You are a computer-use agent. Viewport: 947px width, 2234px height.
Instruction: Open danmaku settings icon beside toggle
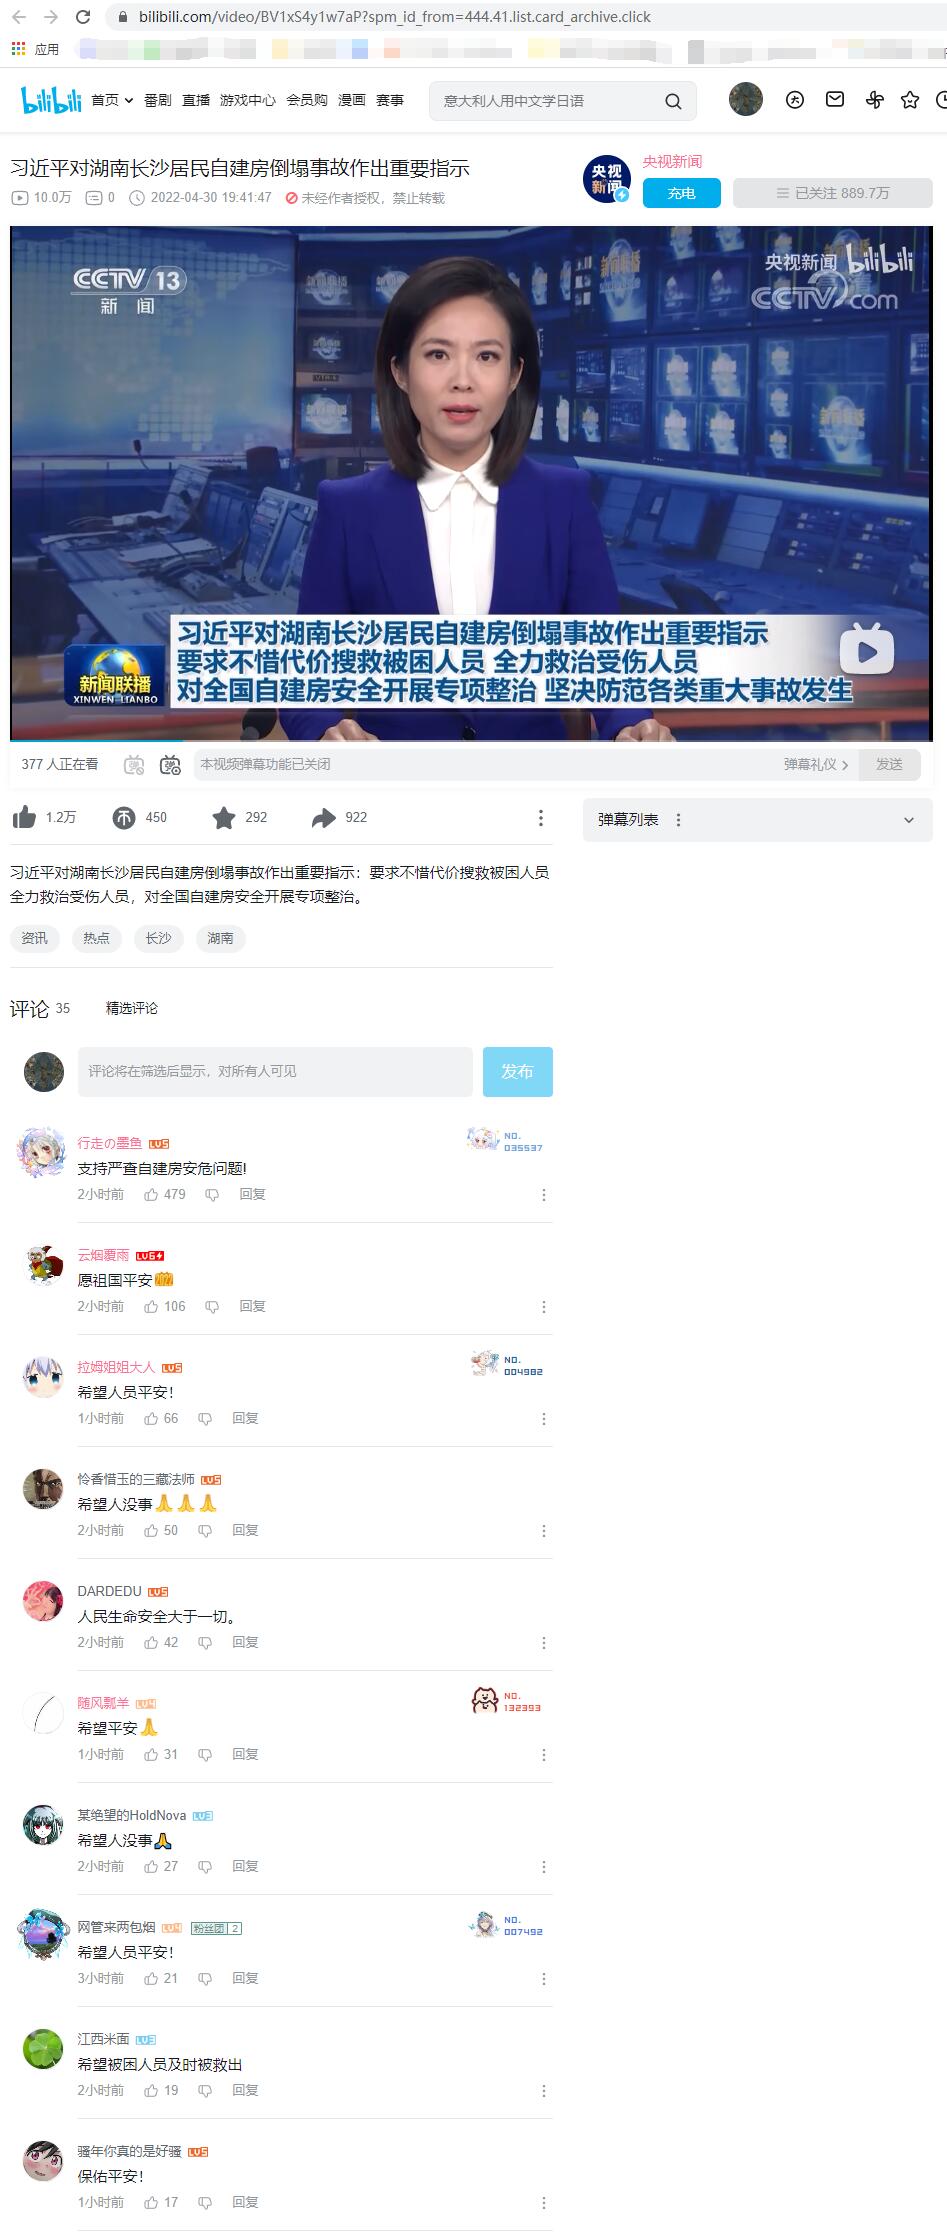point(171,764)
